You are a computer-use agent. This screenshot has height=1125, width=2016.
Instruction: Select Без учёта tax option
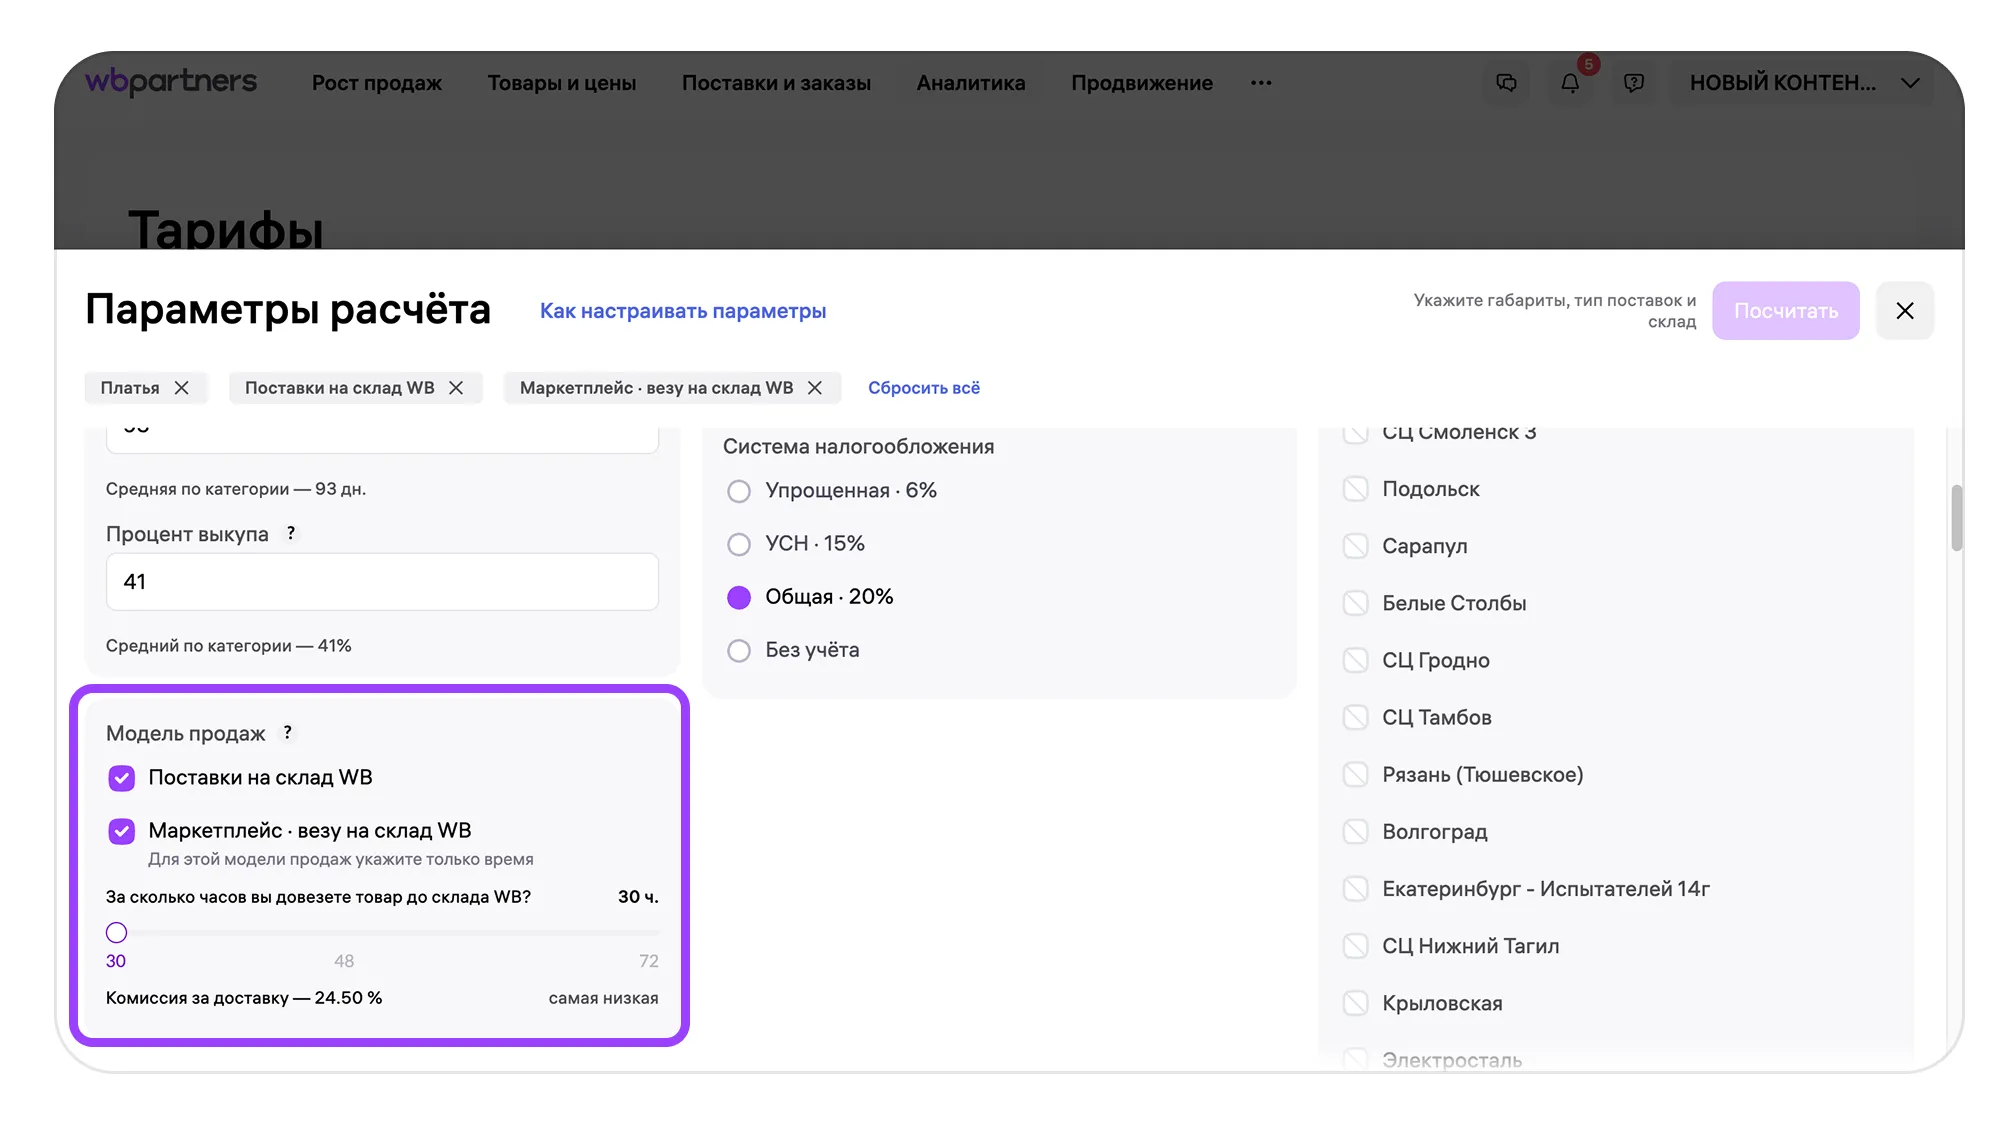(x=739, y=651)
